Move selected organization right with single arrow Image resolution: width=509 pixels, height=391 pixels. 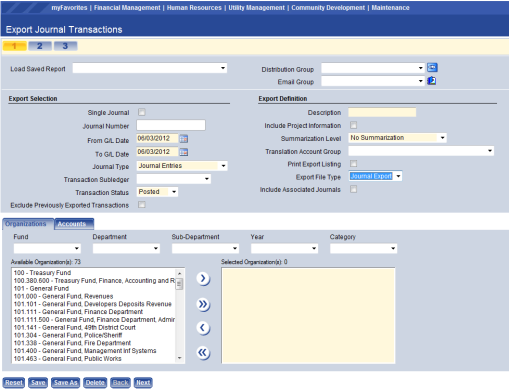coord(203,278)
